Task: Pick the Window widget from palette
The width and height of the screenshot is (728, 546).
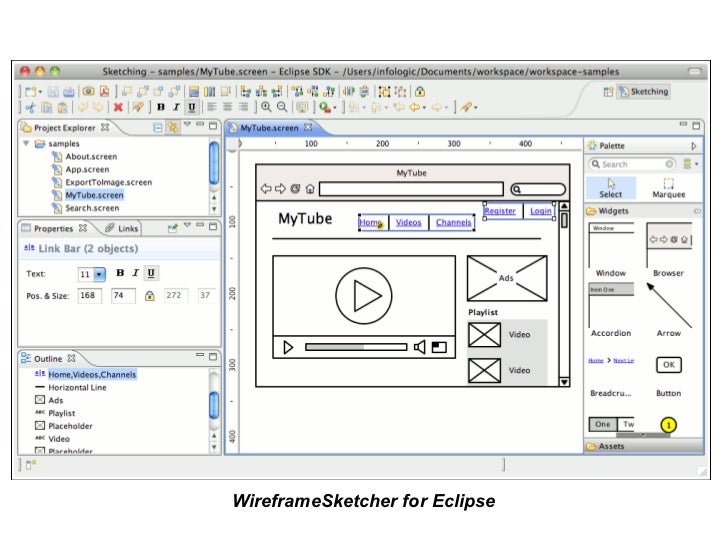Action: (611, 250)
